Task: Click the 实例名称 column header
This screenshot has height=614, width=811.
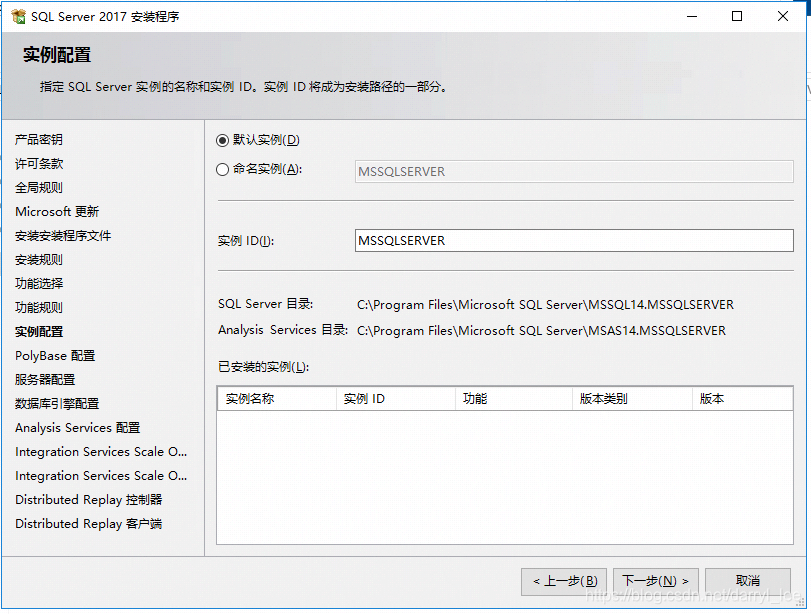Action: (x=277, y=399)
